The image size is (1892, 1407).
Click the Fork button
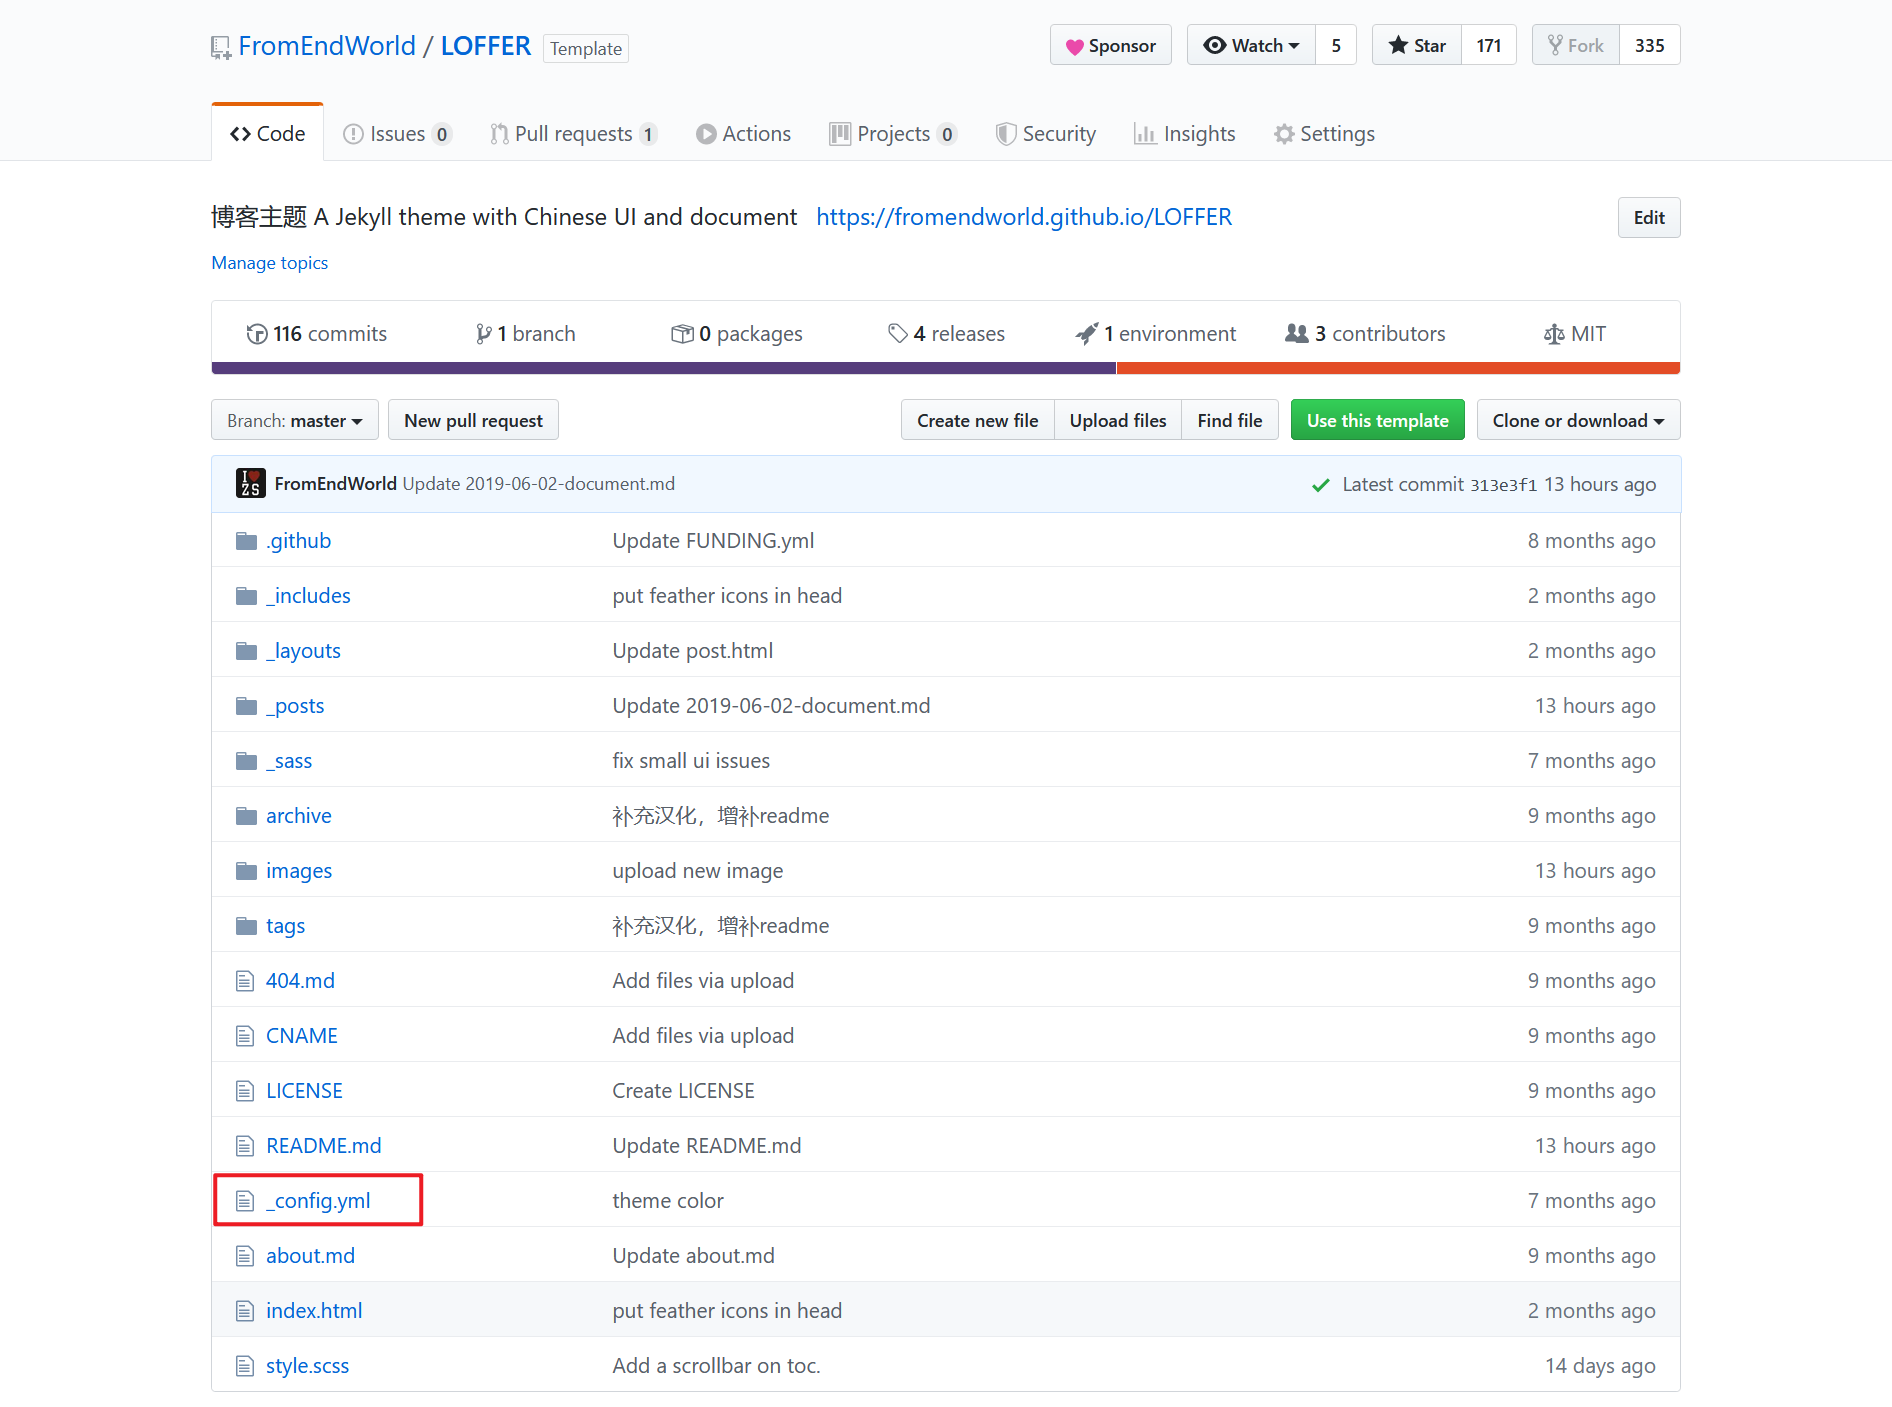pos(1575,45)
